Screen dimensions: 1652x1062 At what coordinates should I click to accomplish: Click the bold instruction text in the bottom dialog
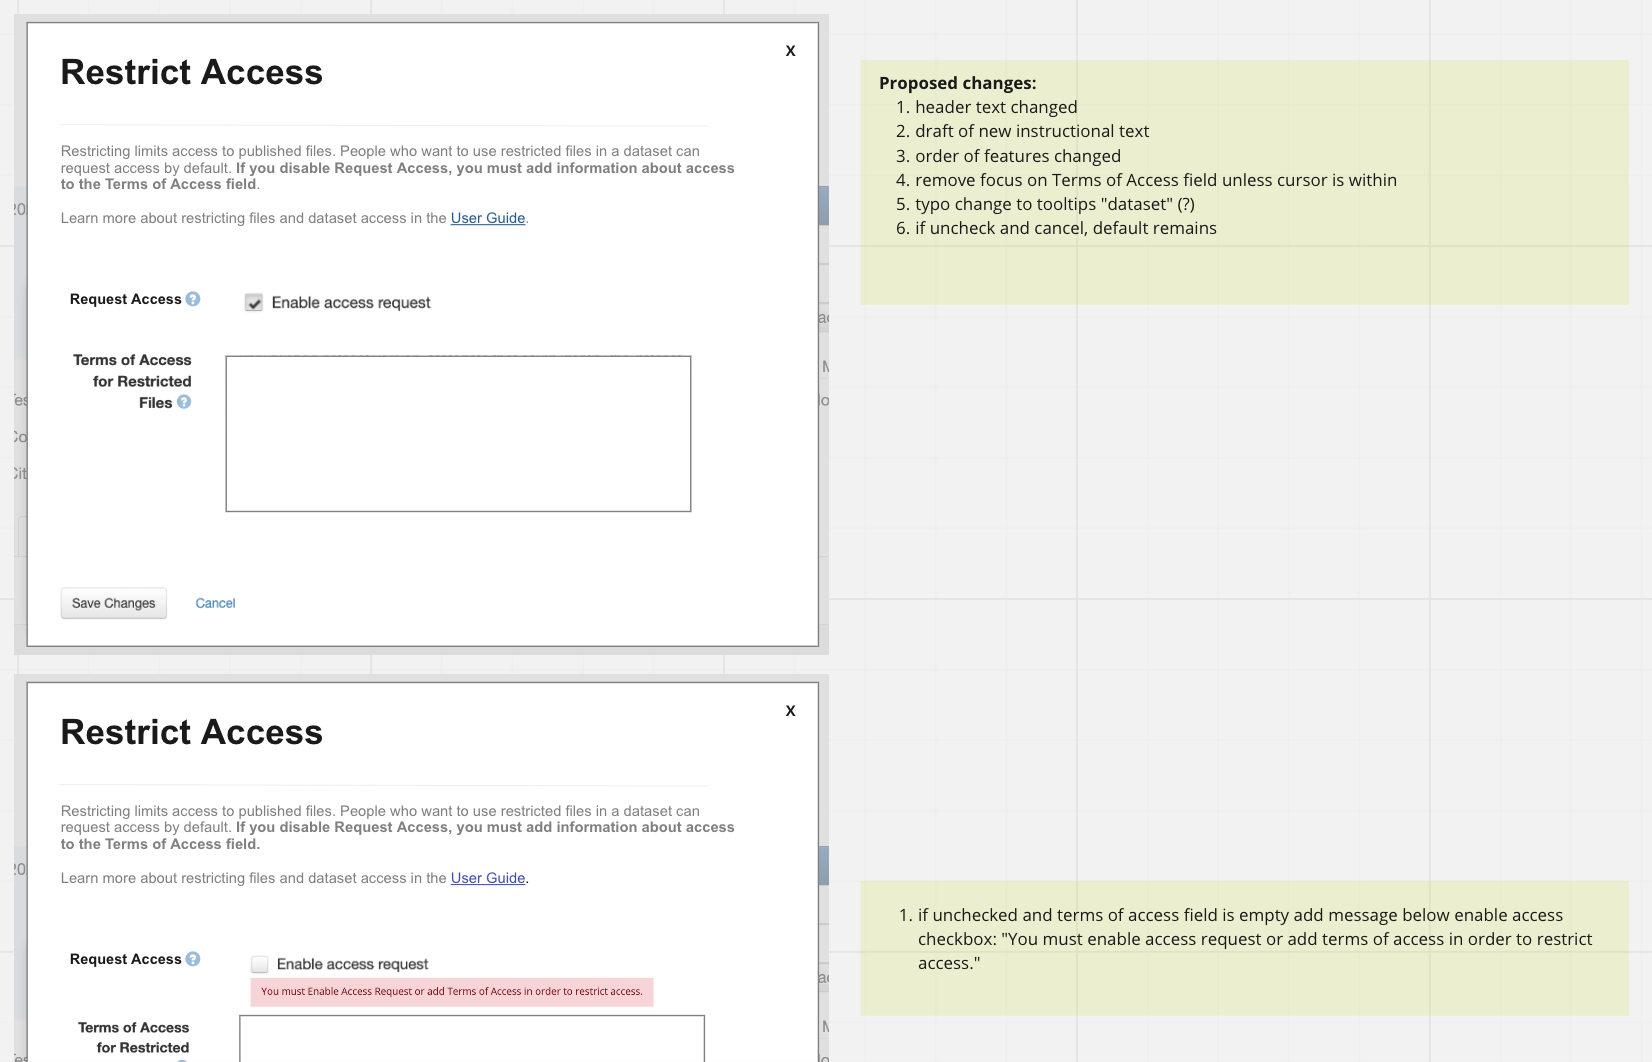(397, 836)
